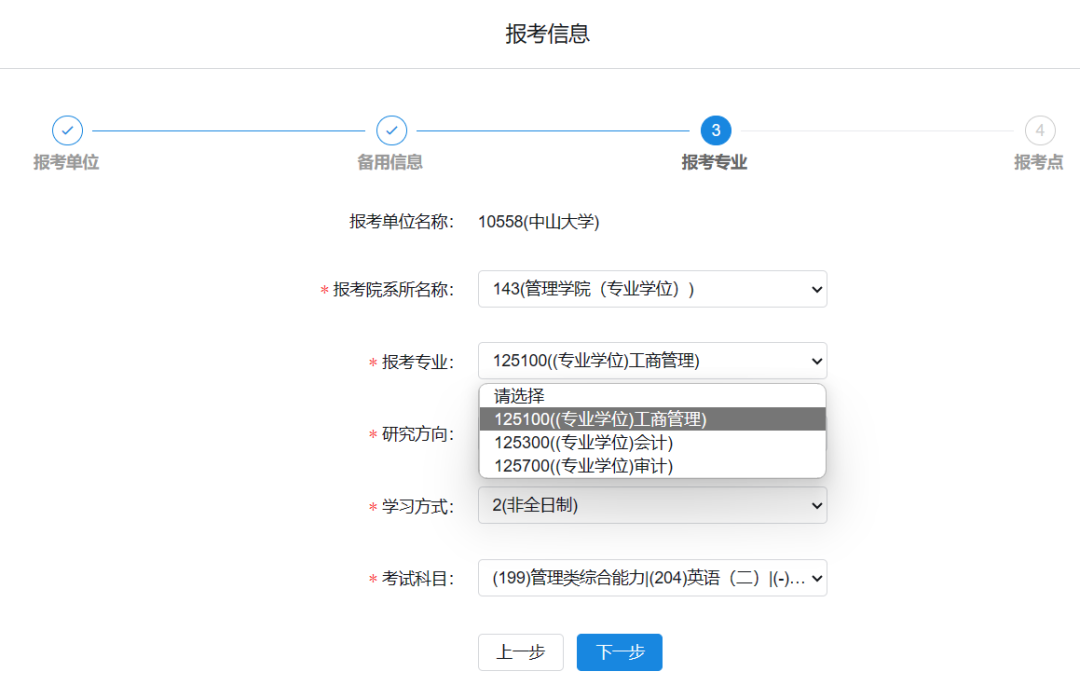Click the 10558(中山大学) unit name text
This screenshot has width=1080, height=685.
[x=538, y=222]
